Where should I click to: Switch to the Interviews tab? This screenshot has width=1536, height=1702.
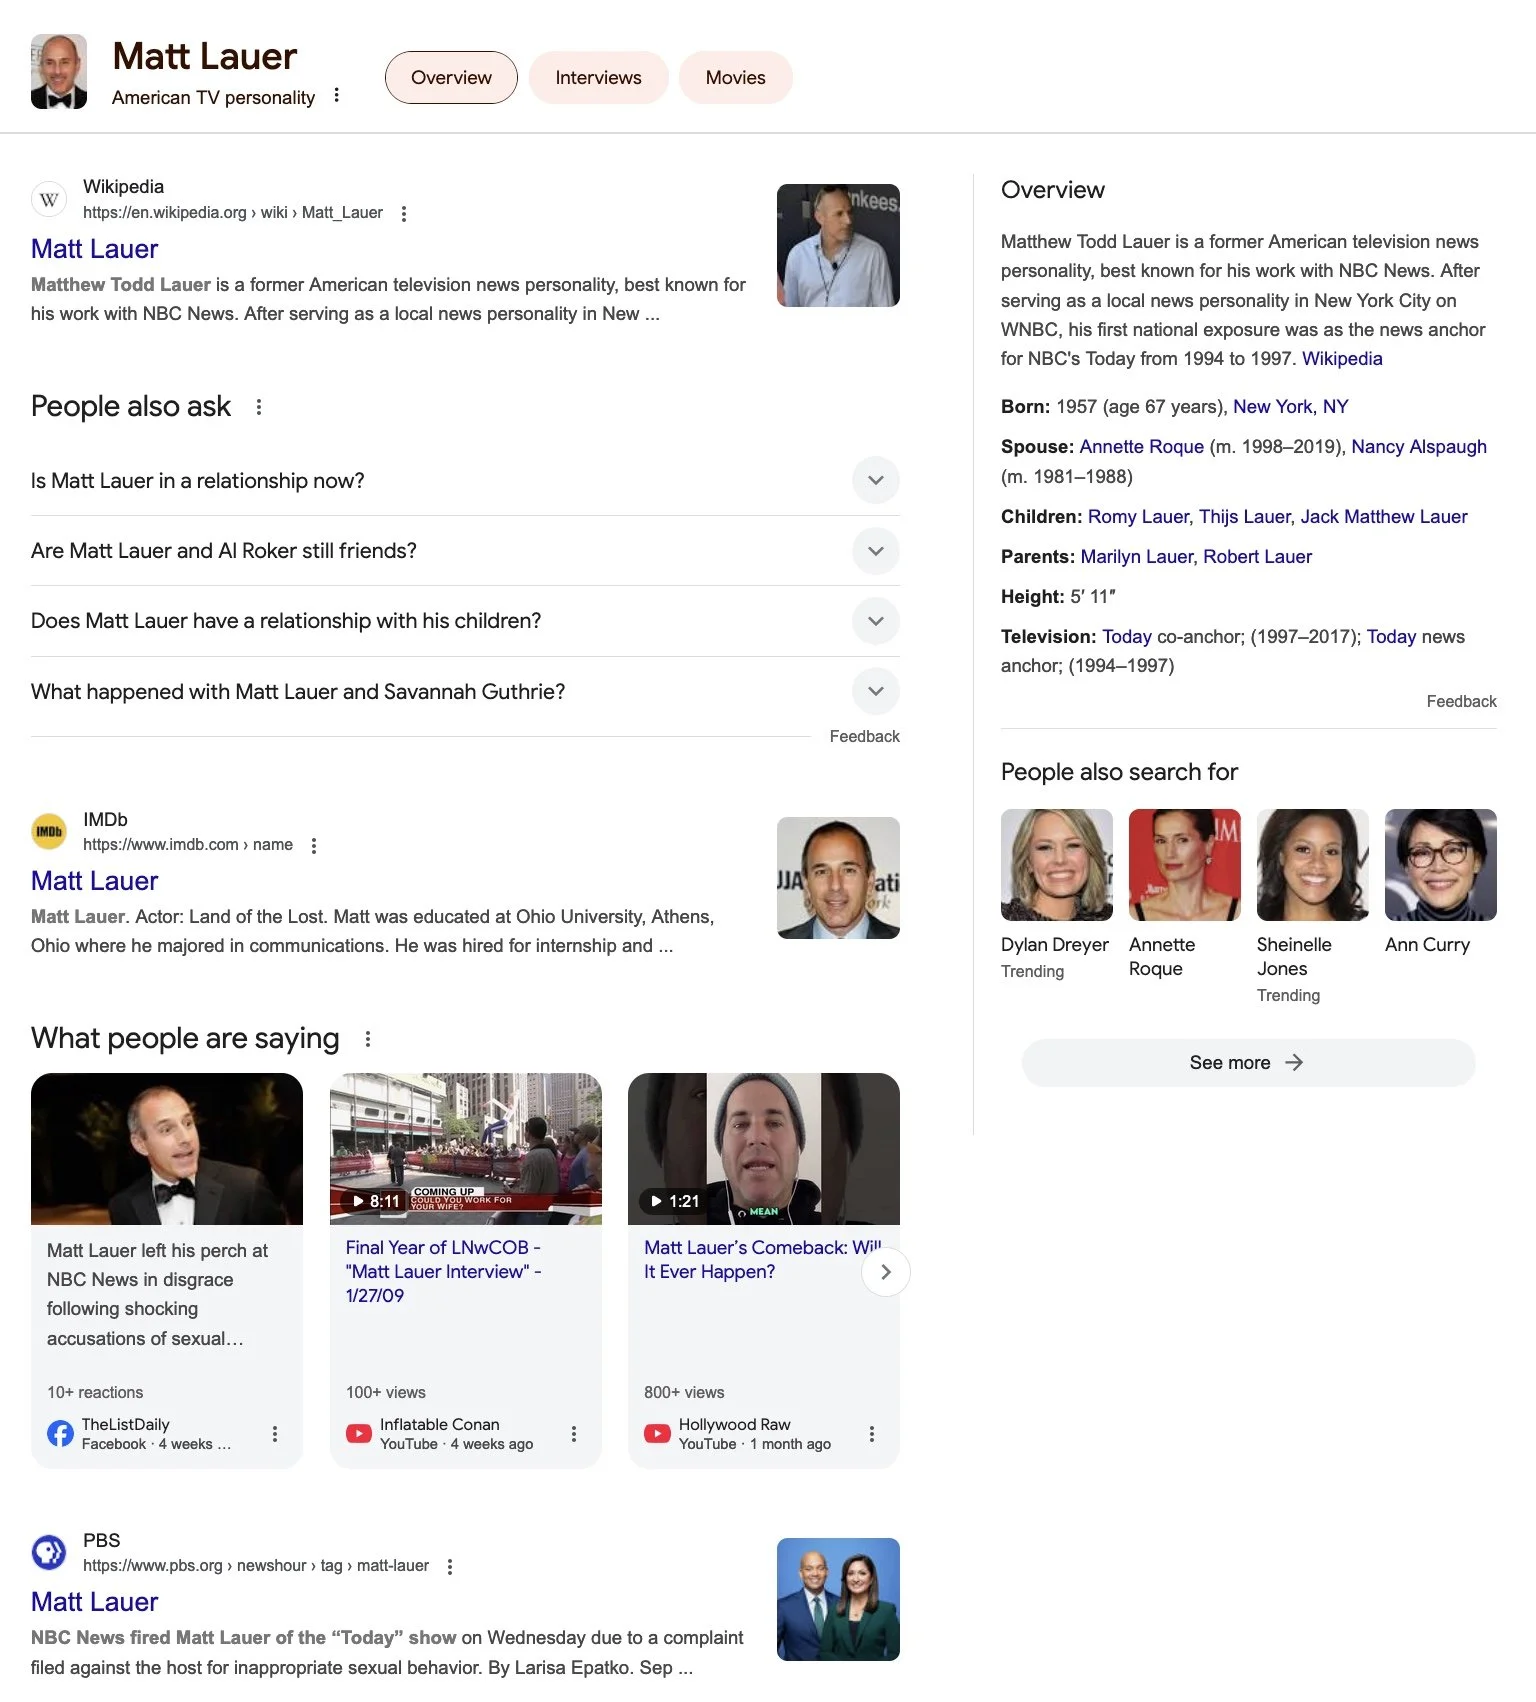coord(598,78)
